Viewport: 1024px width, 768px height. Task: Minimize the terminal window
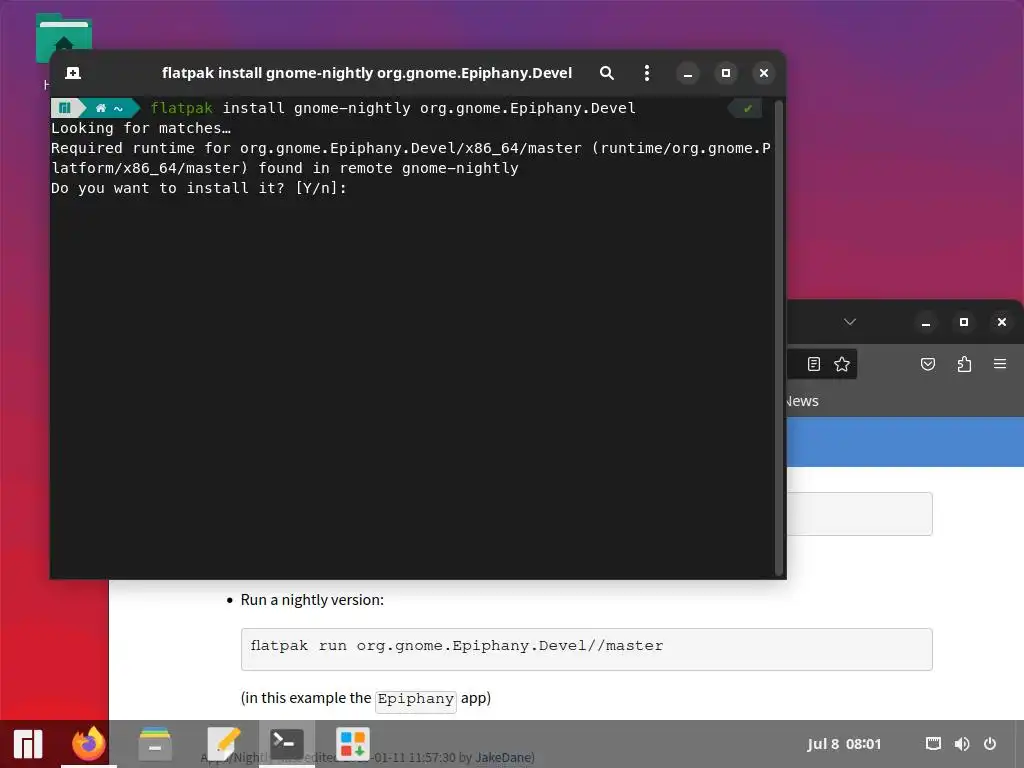pyautogui.click(x=688, y=73)
